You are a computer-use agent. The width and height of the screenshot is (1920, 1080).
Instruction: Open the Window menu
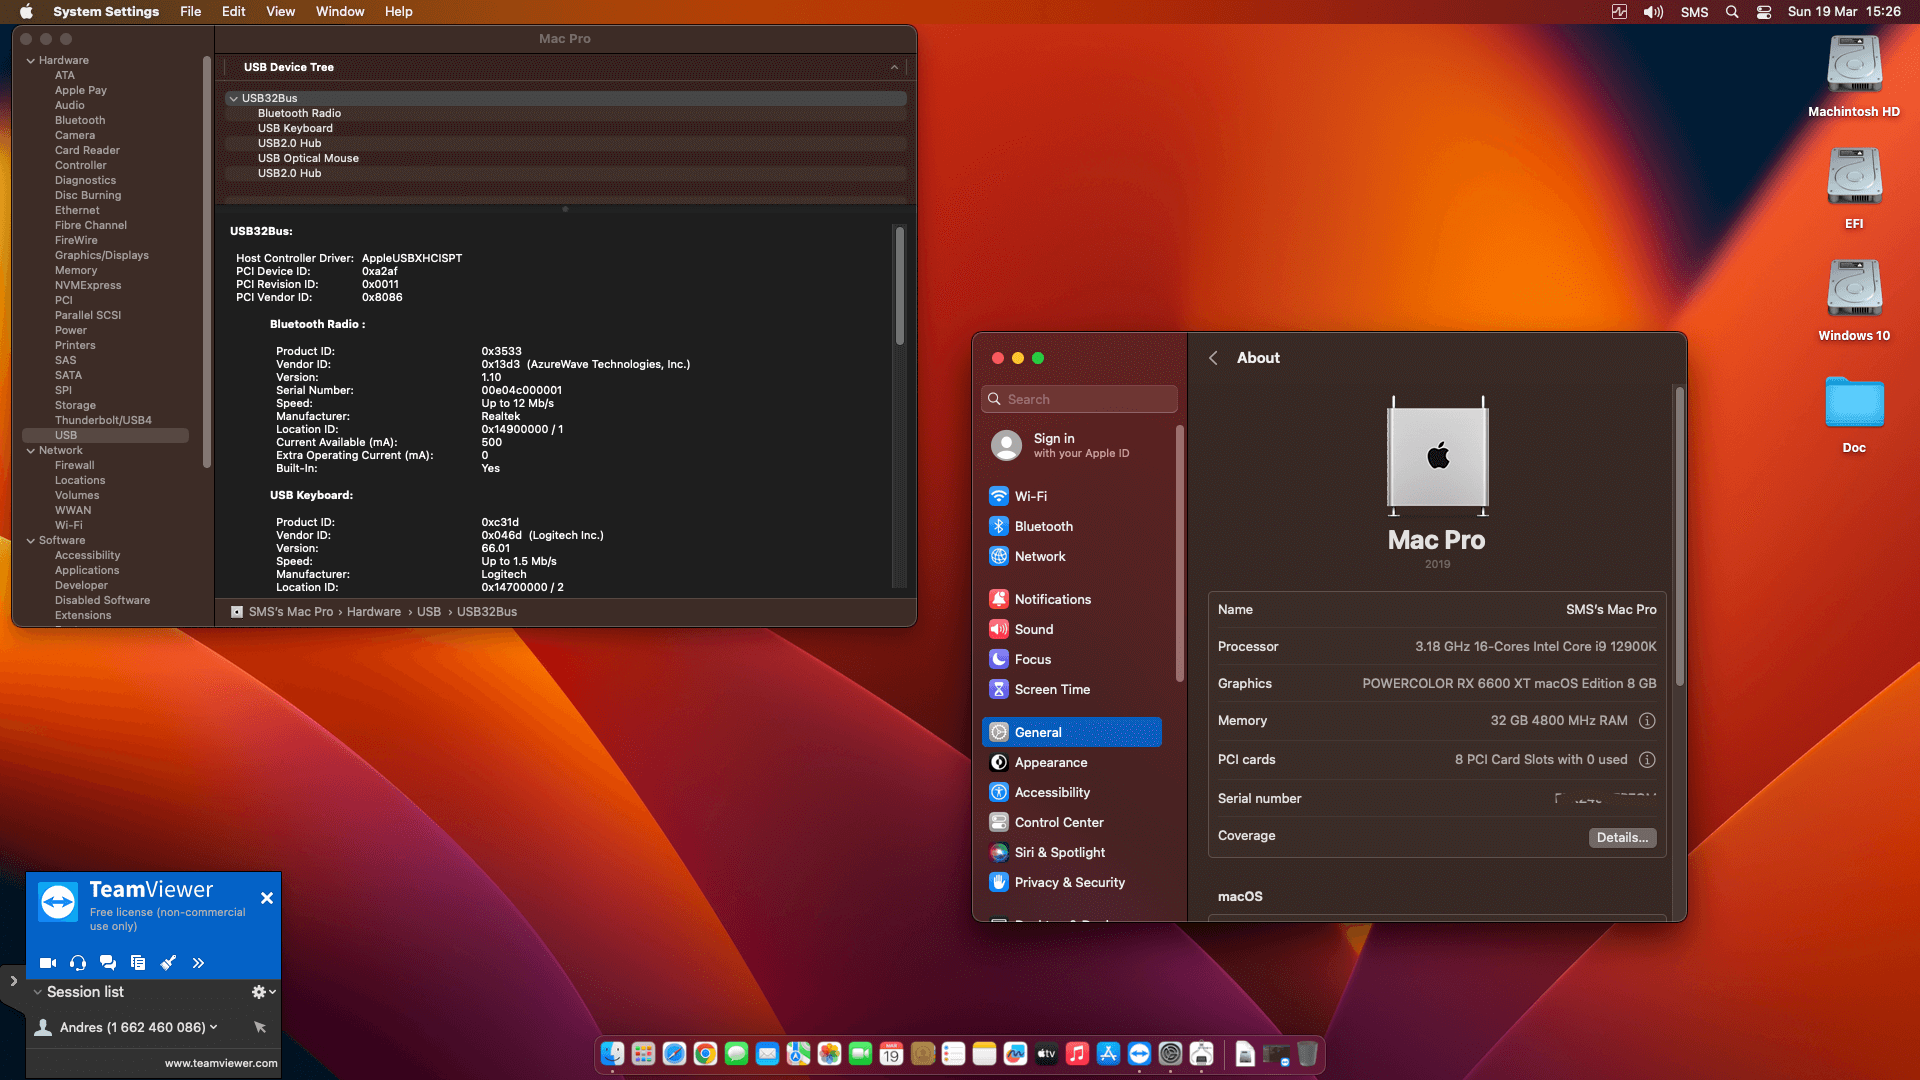click(340, 12)
